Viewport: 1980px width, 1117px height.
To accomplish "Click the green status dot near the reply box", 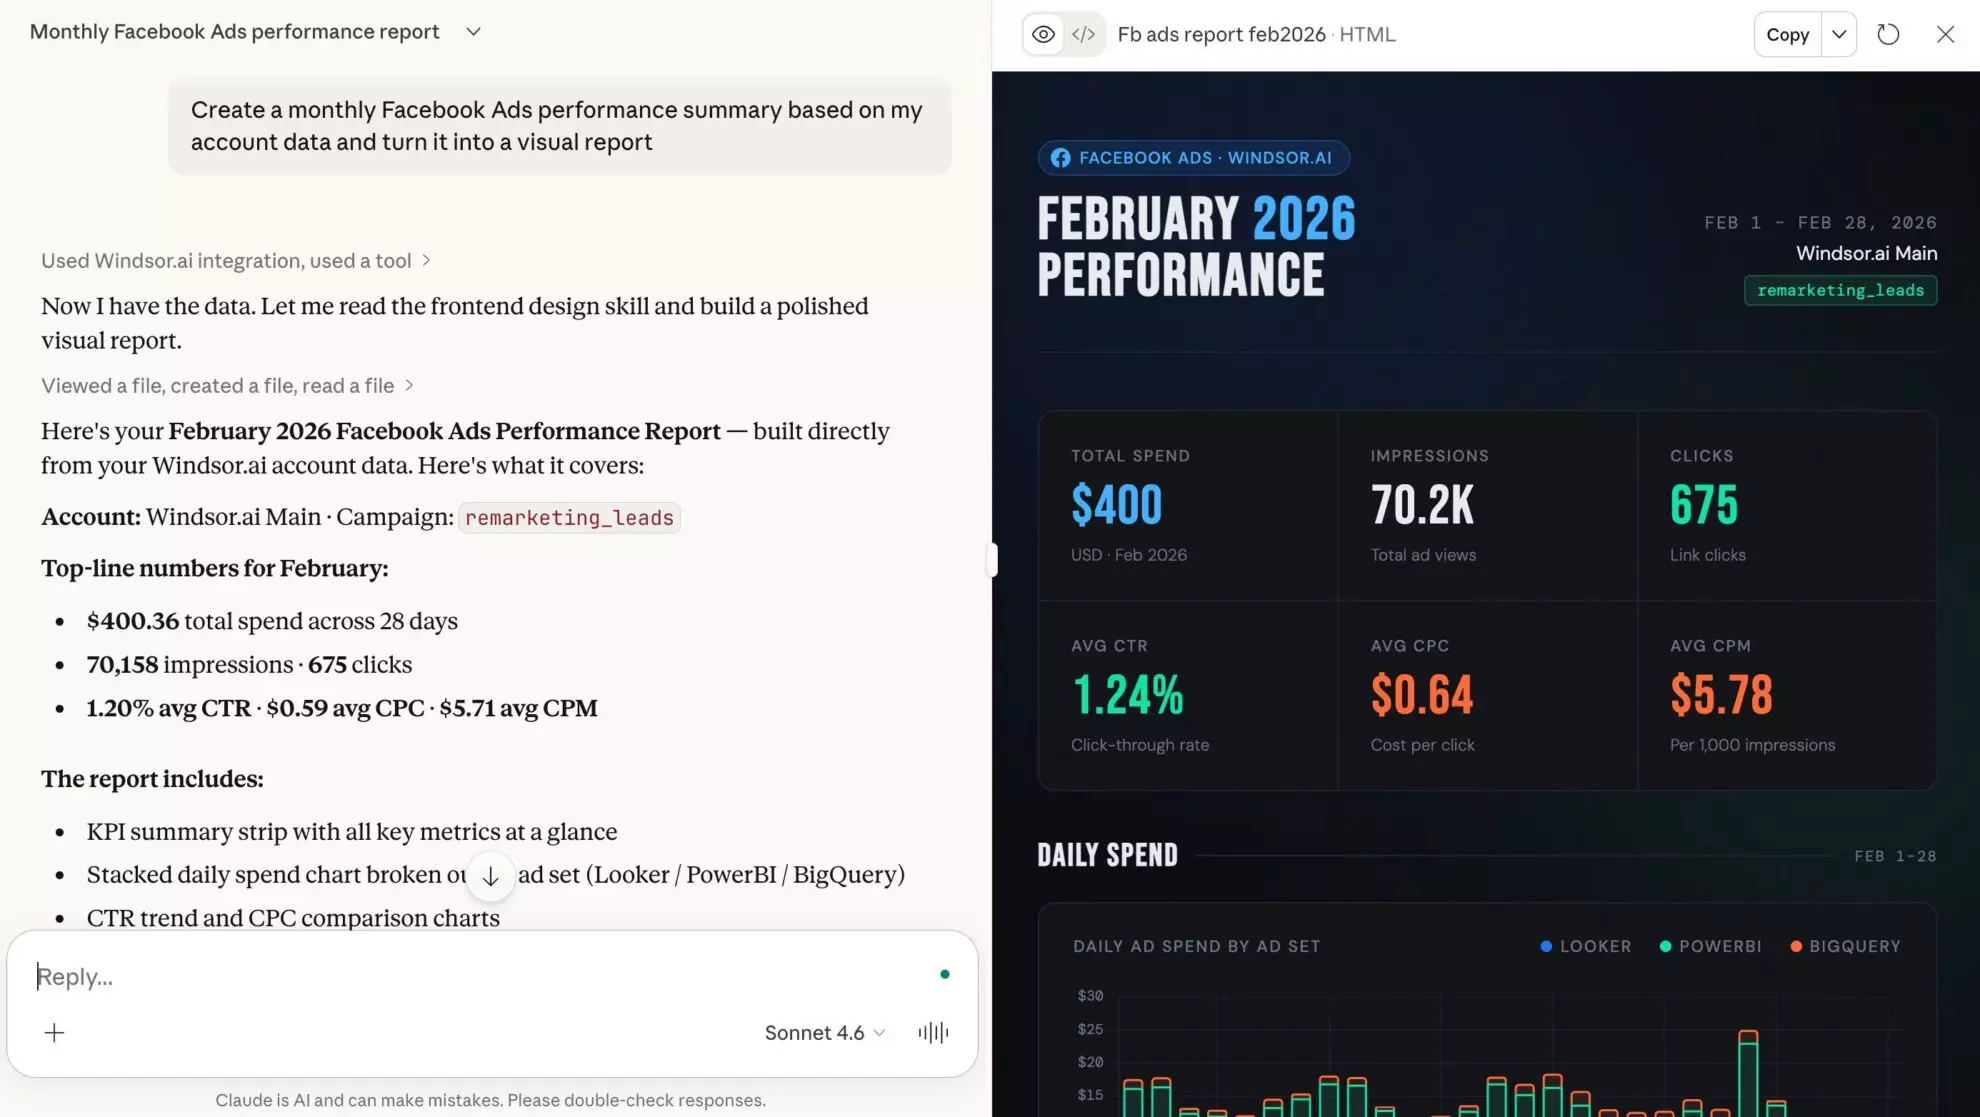I will [944, 973].
